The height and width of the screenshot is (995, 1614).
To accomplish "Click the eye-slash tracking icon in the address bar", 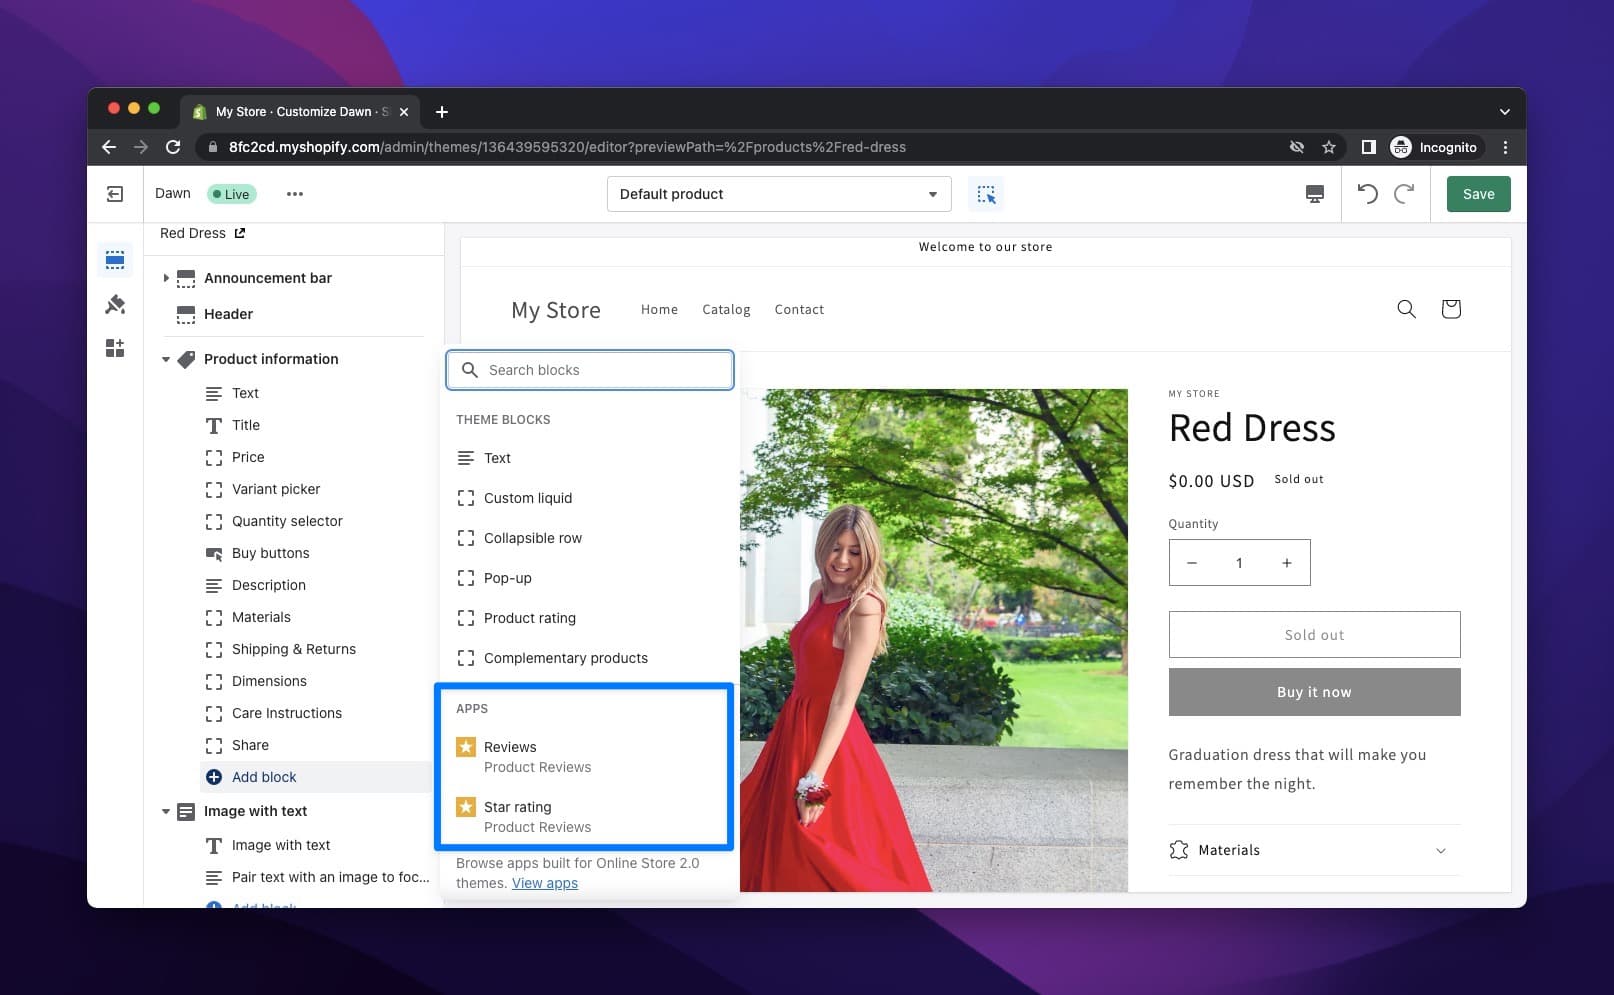I will [1297, 147].
